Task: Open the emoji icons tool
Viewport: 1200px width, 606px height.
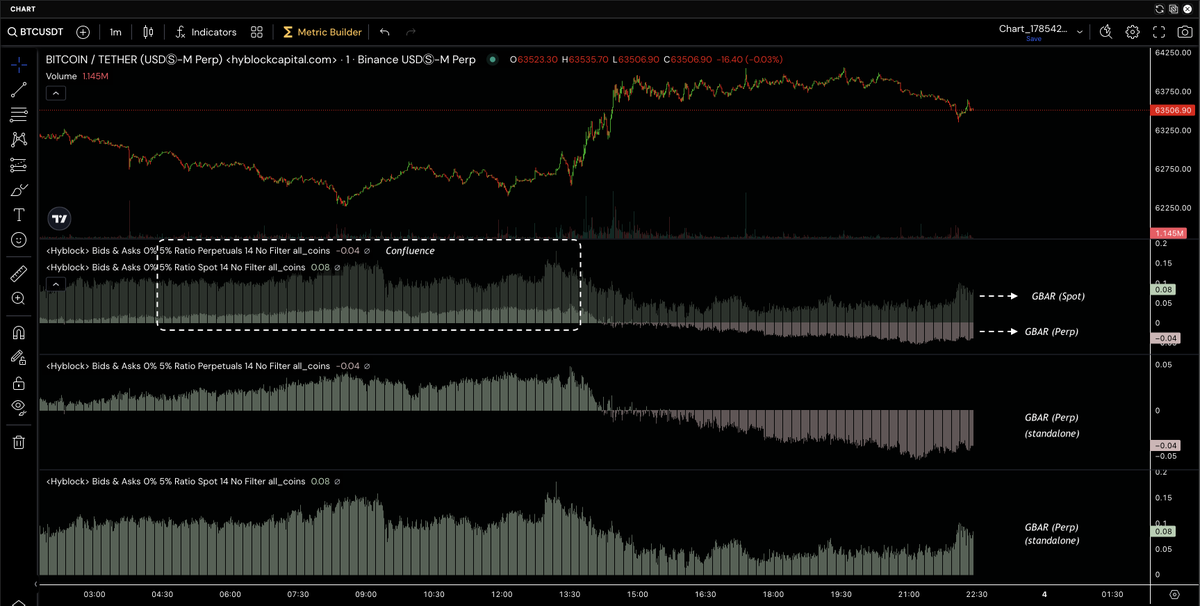Action: click(19, 240)
